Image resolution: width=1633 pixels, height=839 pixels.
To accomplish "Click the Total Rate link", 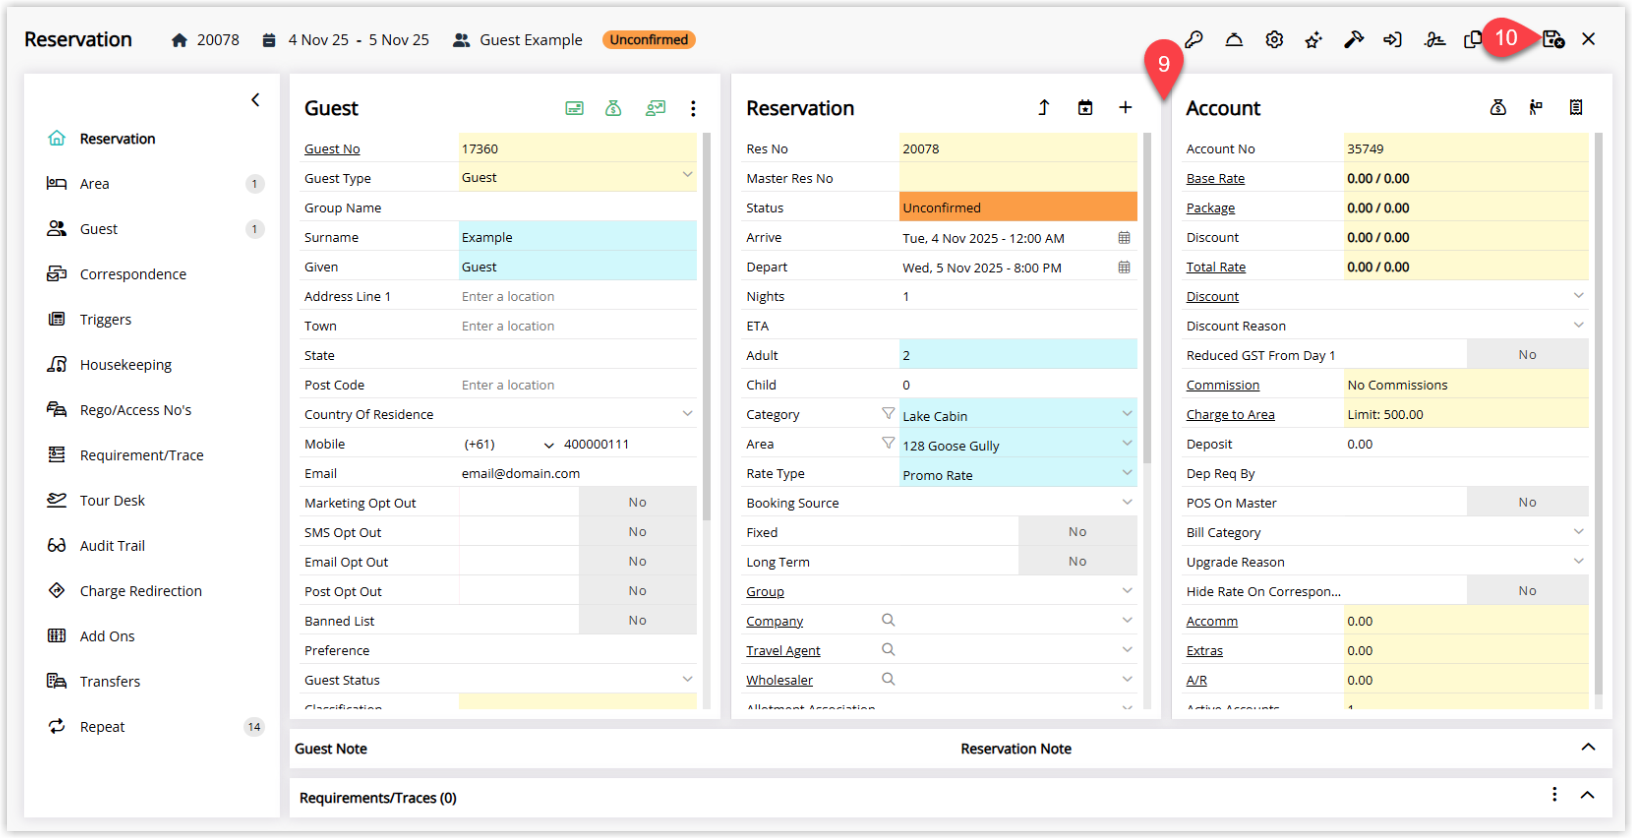I will [x=1216, y=267].
